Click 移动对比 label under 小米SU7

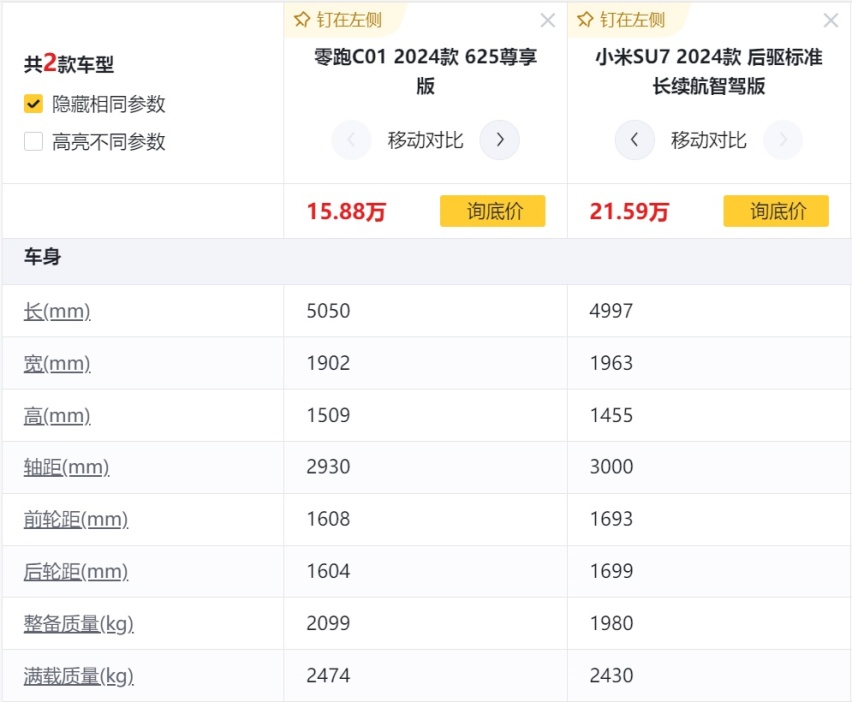[709, 140]
